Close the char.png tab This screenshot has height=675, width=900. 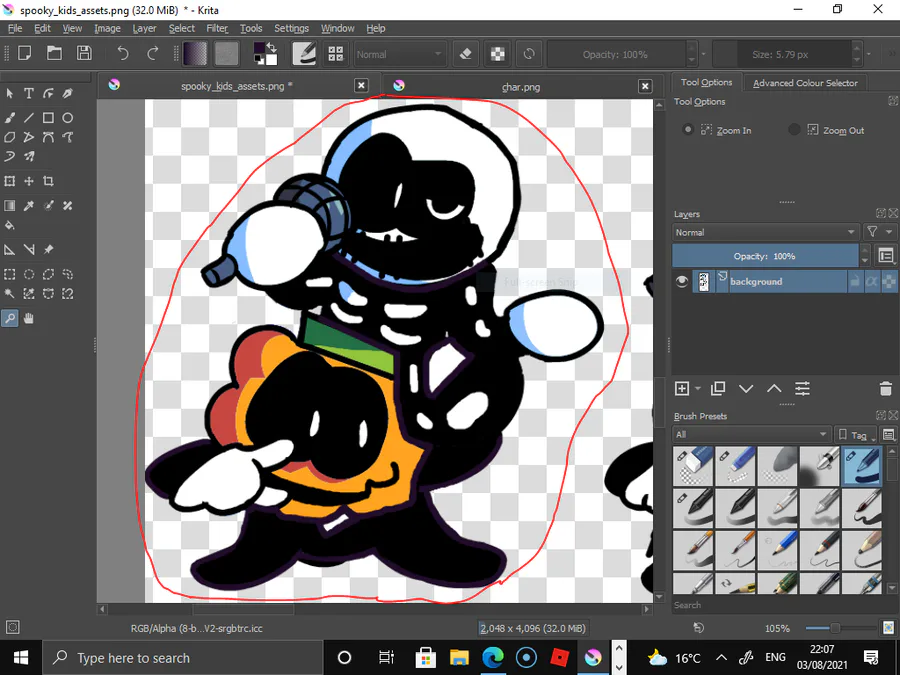click(x=645, y=86)
